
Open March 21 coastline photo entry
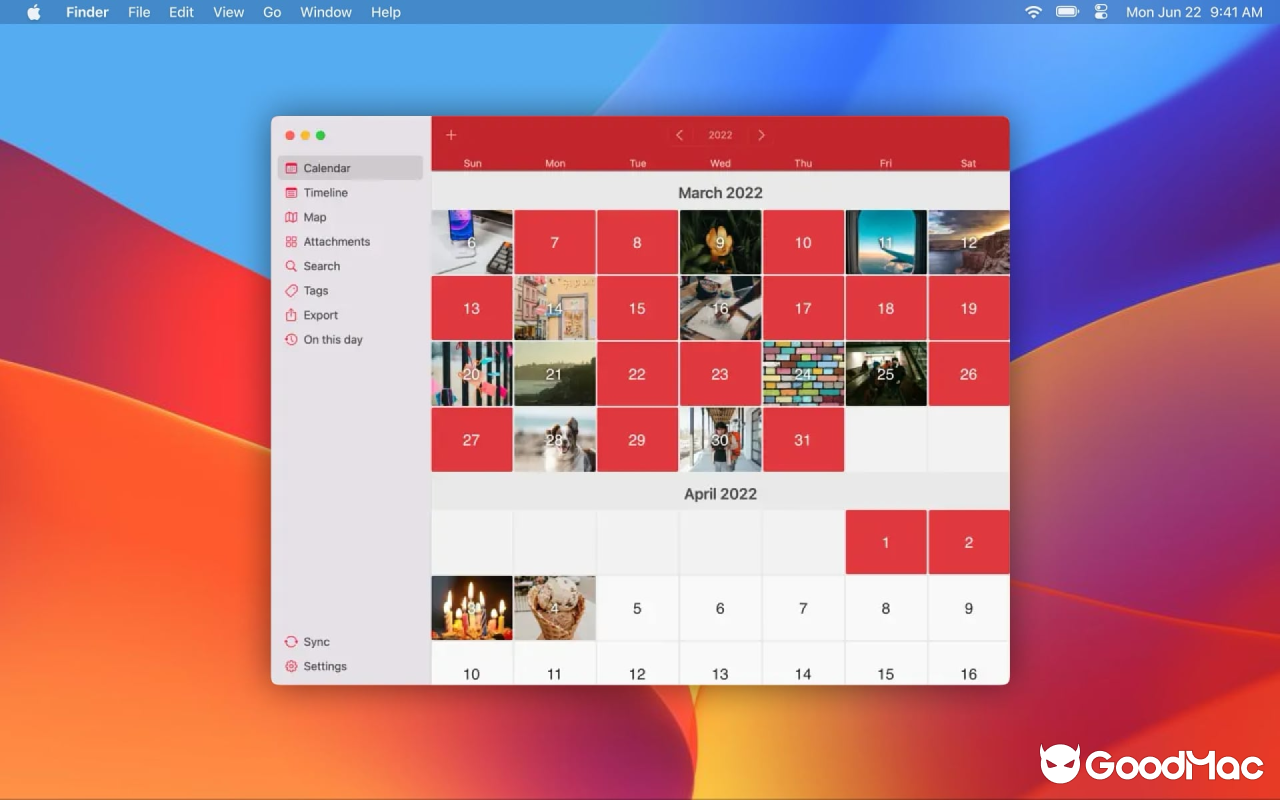click(x=555, y=374)
